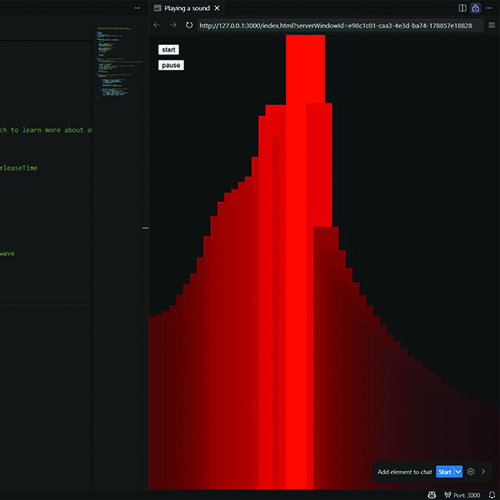Open the preview browser hamburger menu

[492, 25]
